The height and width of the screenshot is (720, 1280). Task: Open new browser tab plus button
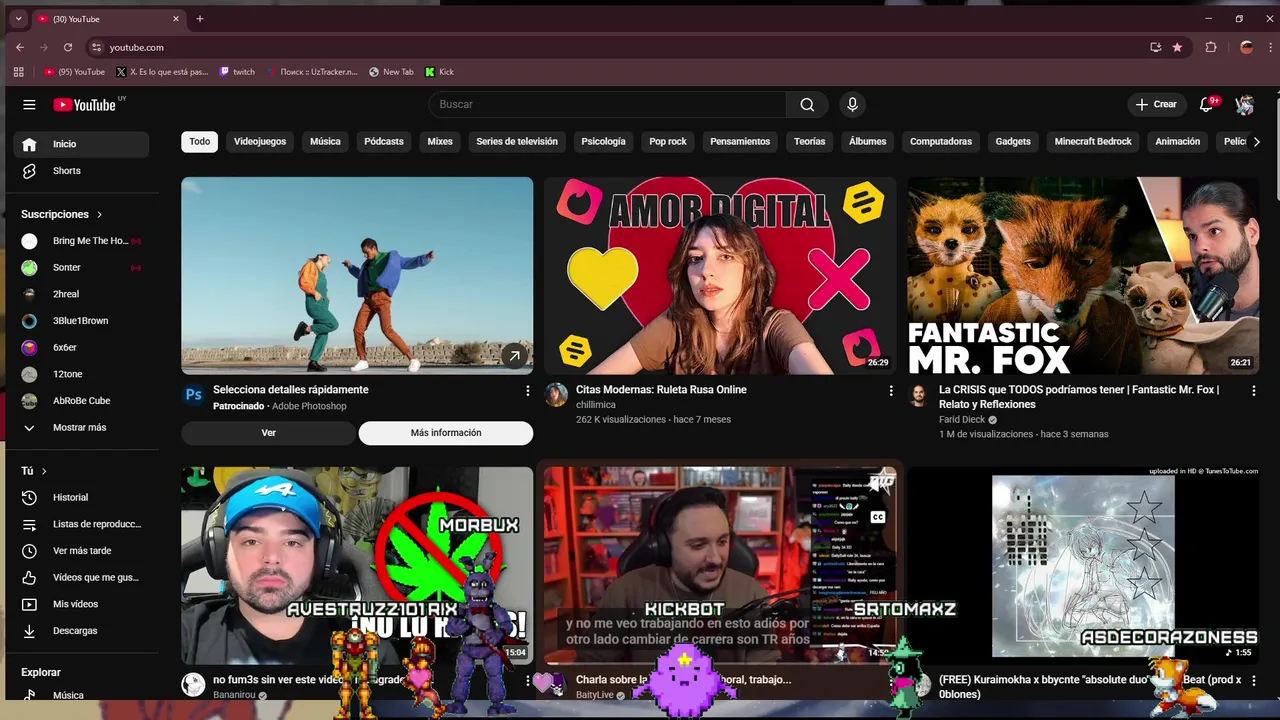[x=200, y=19]
